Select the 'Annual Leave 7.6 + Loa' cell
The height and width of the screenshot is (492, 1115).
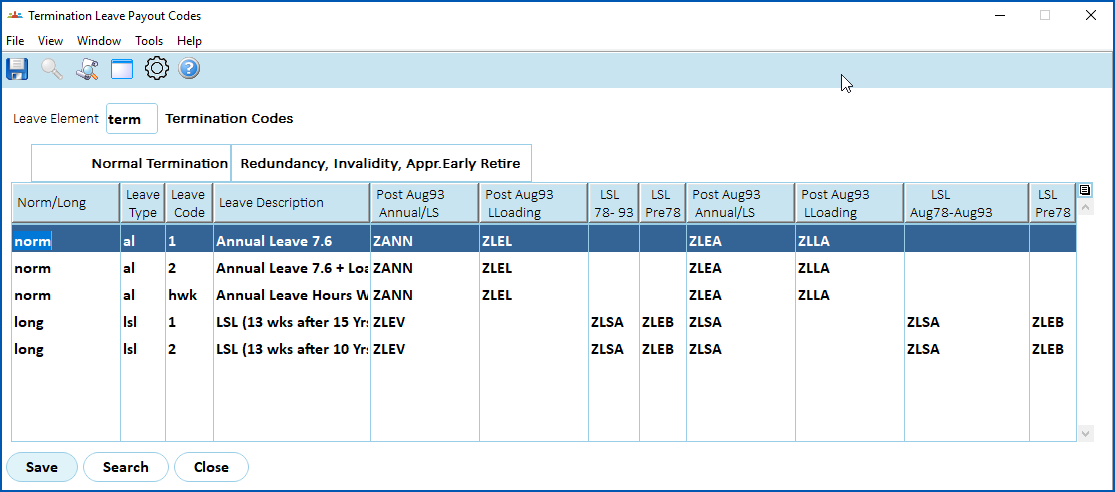[x=292, y=269]
